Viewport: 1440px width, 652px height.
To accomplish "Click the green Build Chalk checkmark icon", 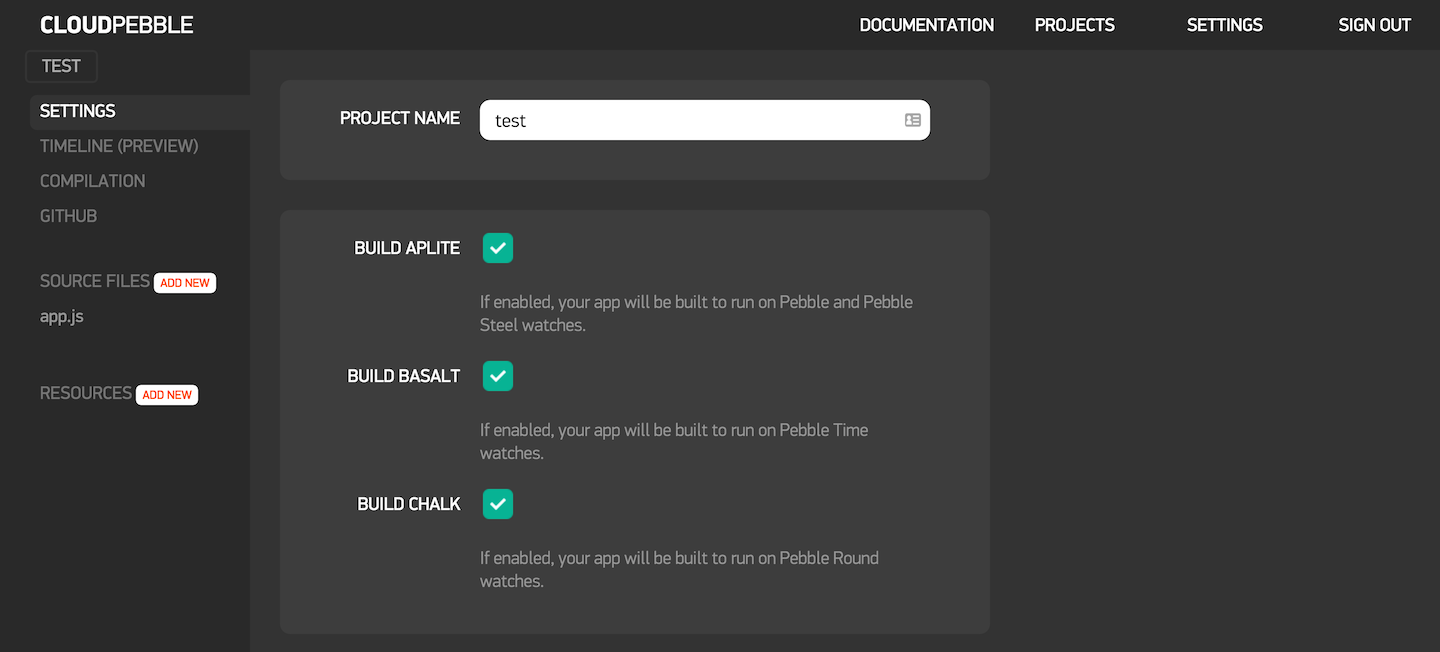I will click(x=497, y=503).
